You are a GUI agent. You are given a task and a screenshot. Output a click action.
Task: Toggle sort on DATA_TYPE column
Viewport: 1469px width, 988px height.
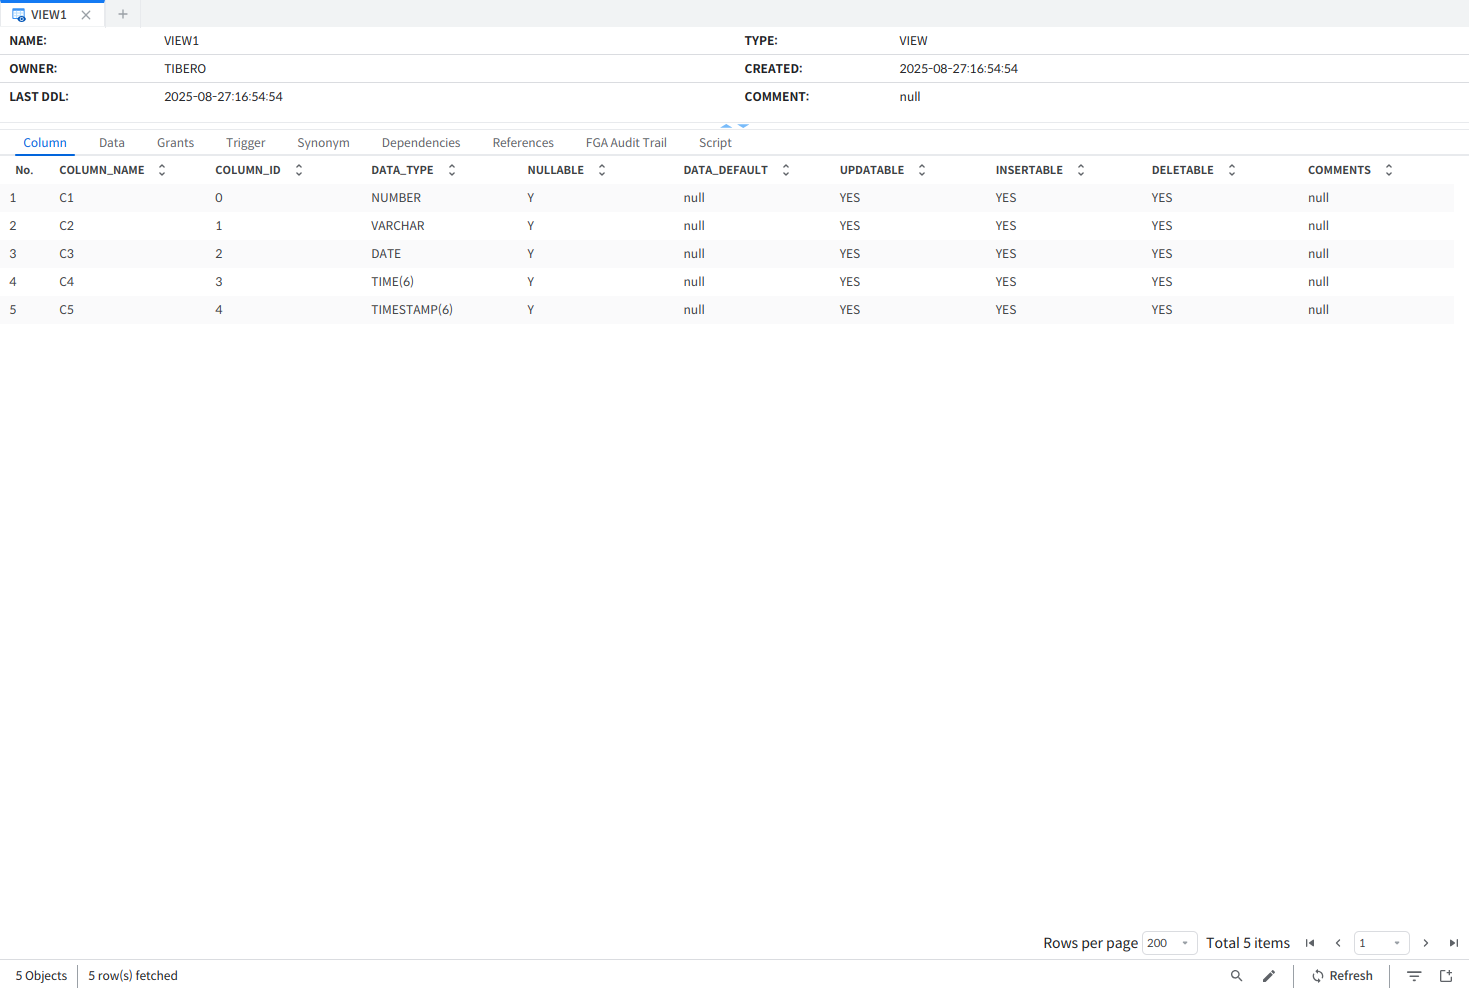(452, 170)
